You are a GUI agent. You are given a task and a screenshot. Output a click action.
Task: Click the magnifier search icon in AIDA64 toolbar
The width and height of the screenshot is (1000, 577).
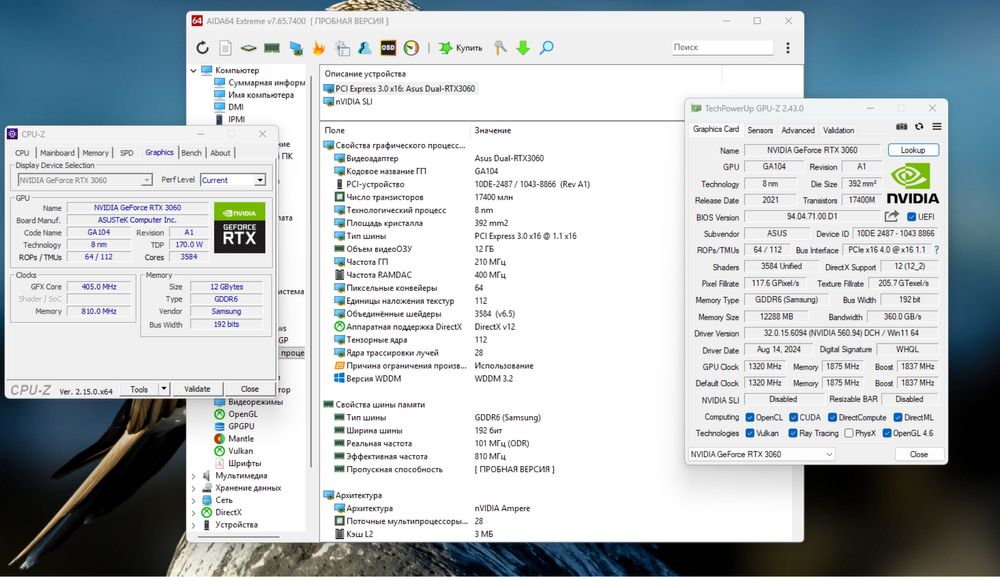[546, 48]
